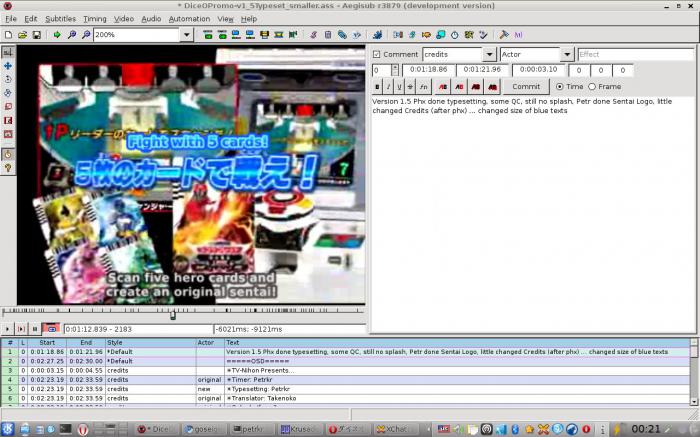Open the Shift Times clock icon
The image size is (700, 437).
(x=454, y=34)
